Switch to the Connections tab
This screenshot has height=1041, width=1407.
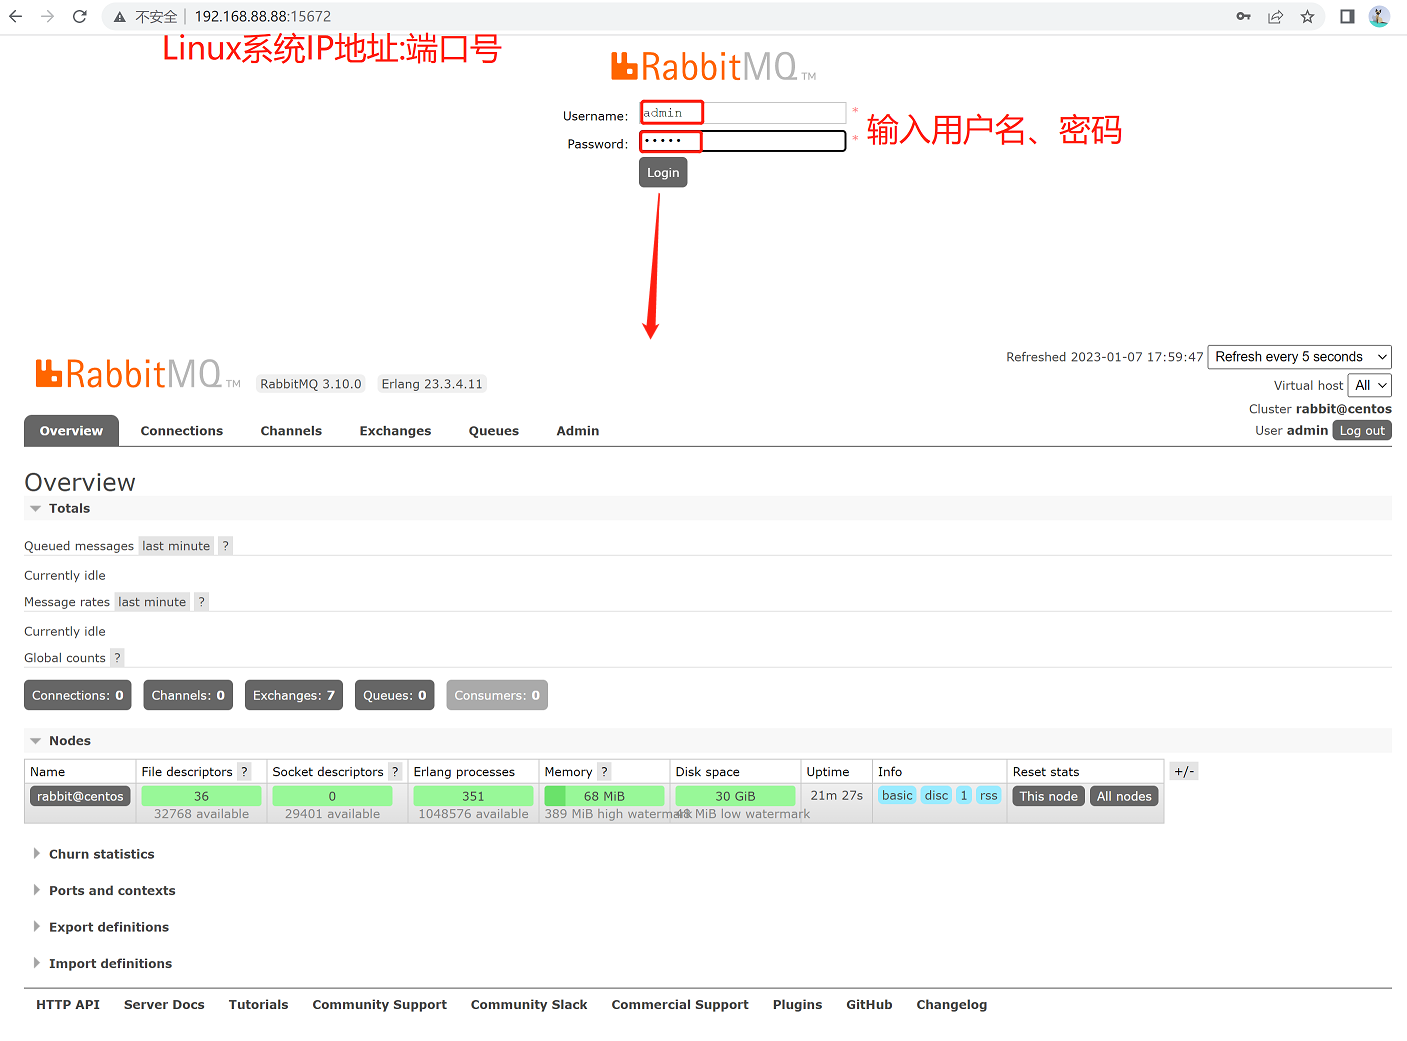pyautogui.click(x=182, y=431)
